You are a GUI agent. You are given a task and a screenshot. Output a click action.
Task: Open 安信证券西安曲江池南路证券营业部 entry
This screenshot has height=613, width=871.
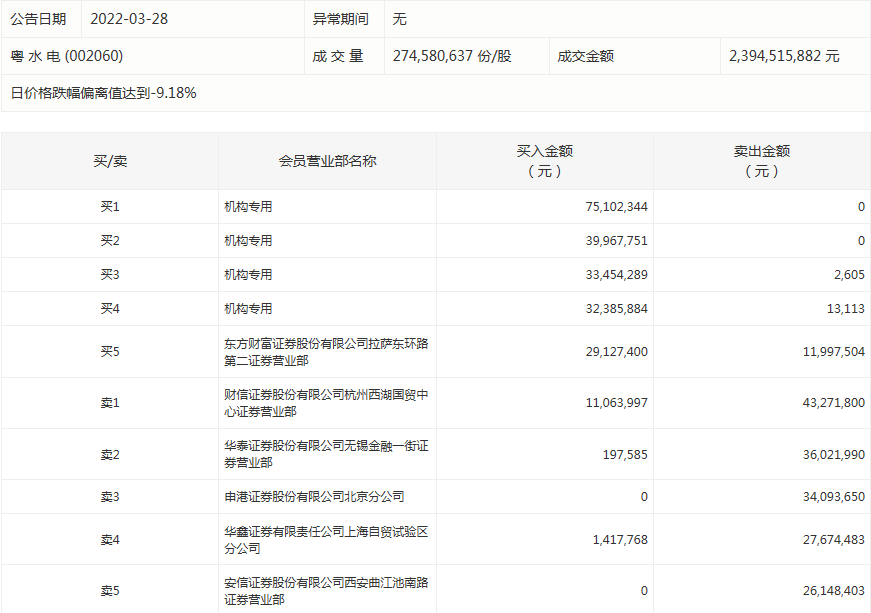(x=326, y=591)
